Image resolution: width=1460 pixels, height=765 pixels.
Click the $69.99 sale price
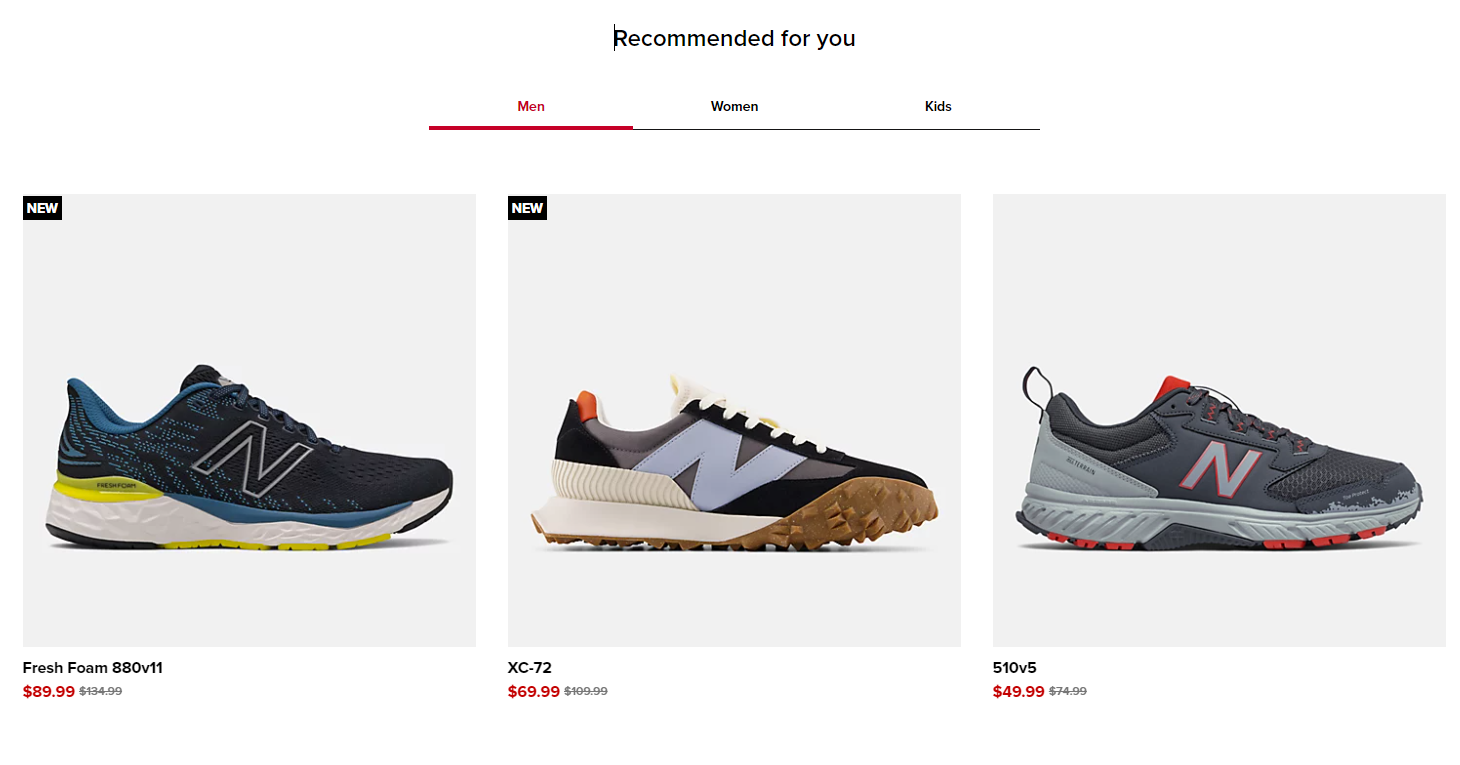click(534, 692)
